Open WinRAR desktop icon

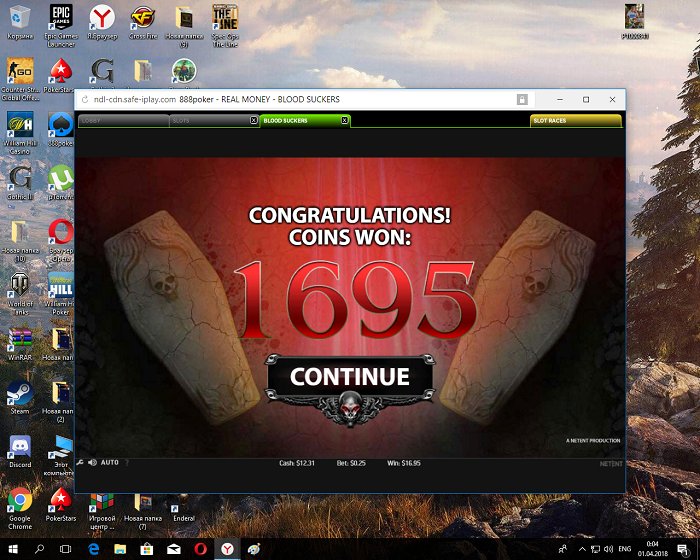pyautogui.click(x=20, y=344)
